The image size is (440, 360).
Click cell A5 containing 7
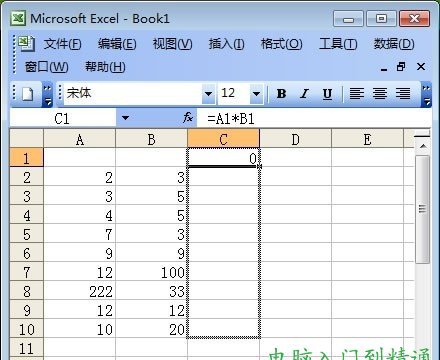pyautogui.click(x=79, y=234)
